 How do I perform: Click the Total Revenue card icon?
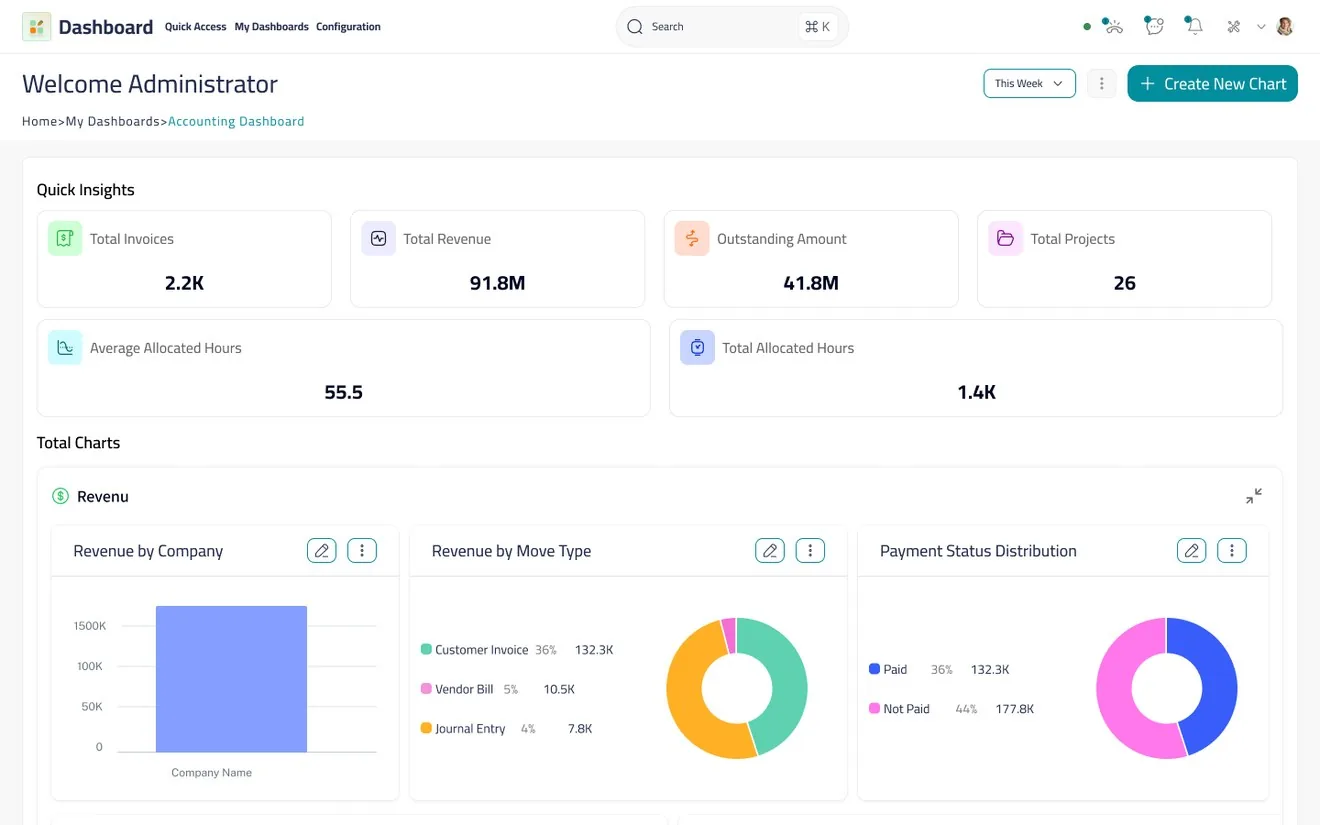coord(378,238)
